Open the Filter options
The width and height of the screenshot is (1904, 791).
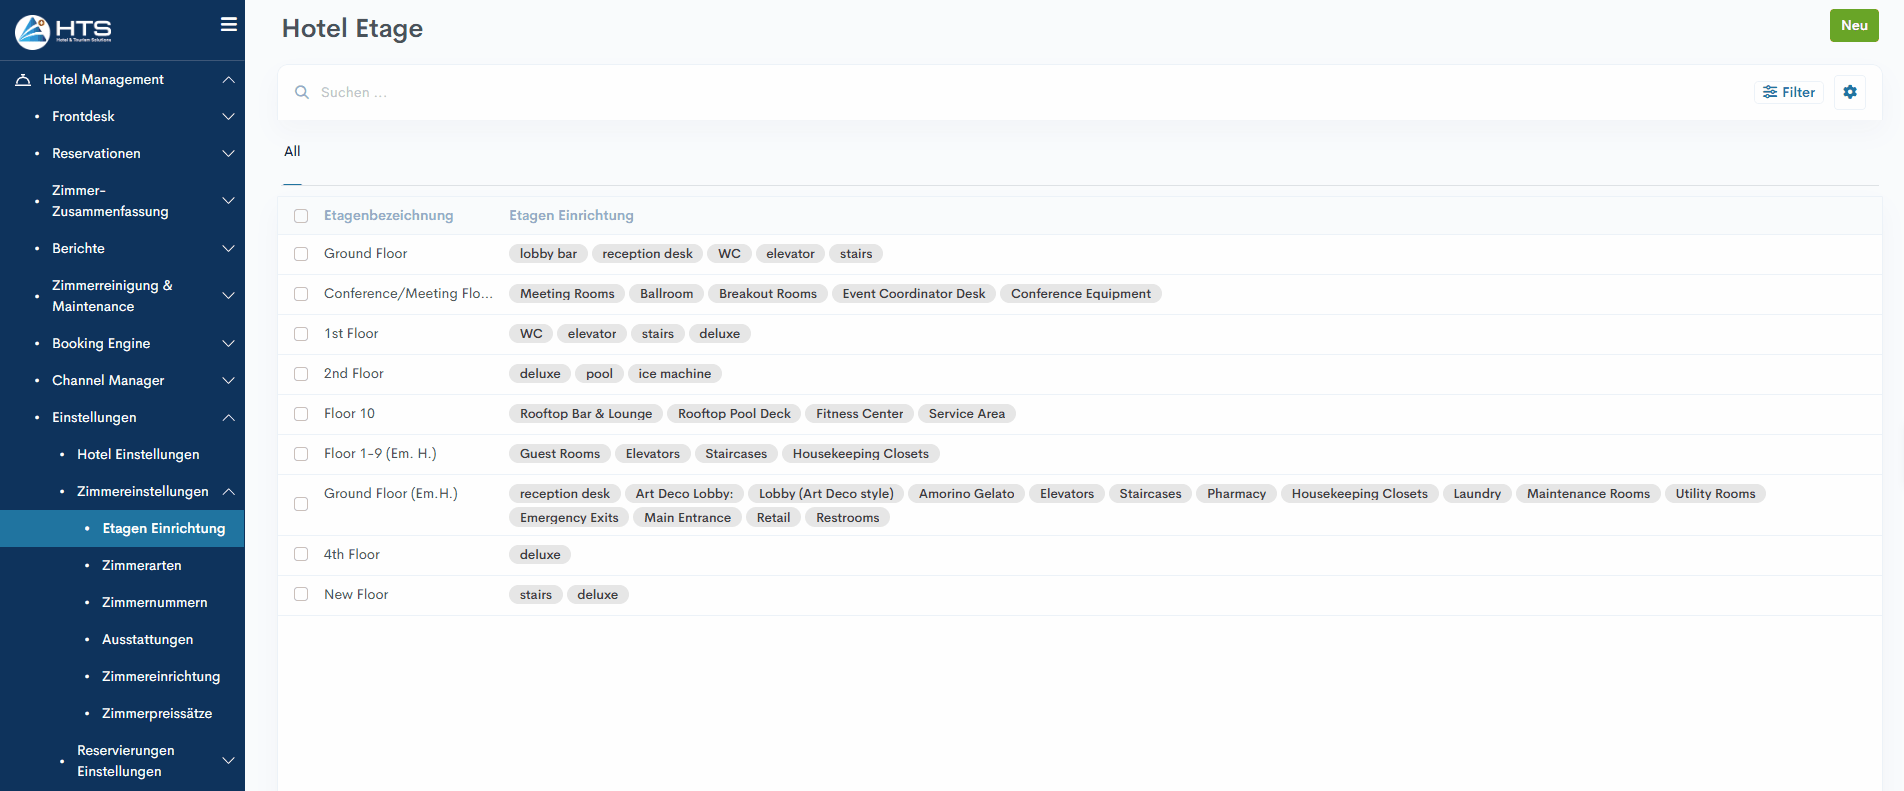coord(1788,92)
